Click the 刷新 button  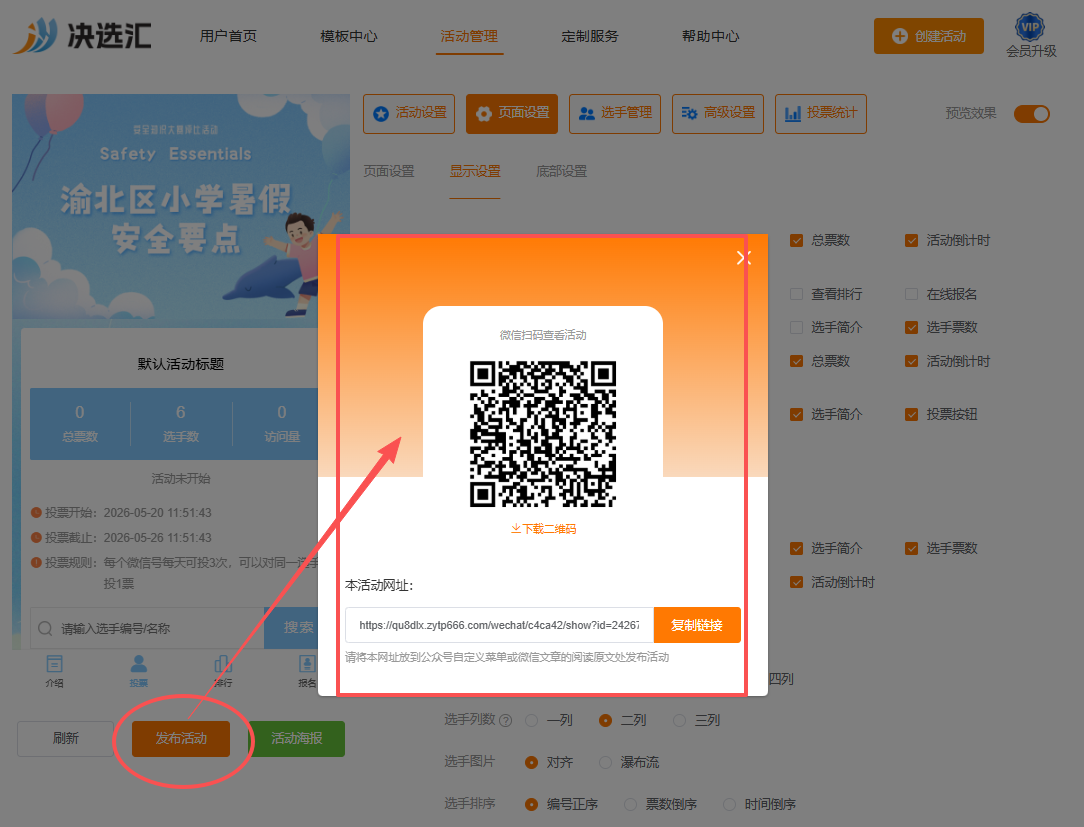tap(66, 738)
